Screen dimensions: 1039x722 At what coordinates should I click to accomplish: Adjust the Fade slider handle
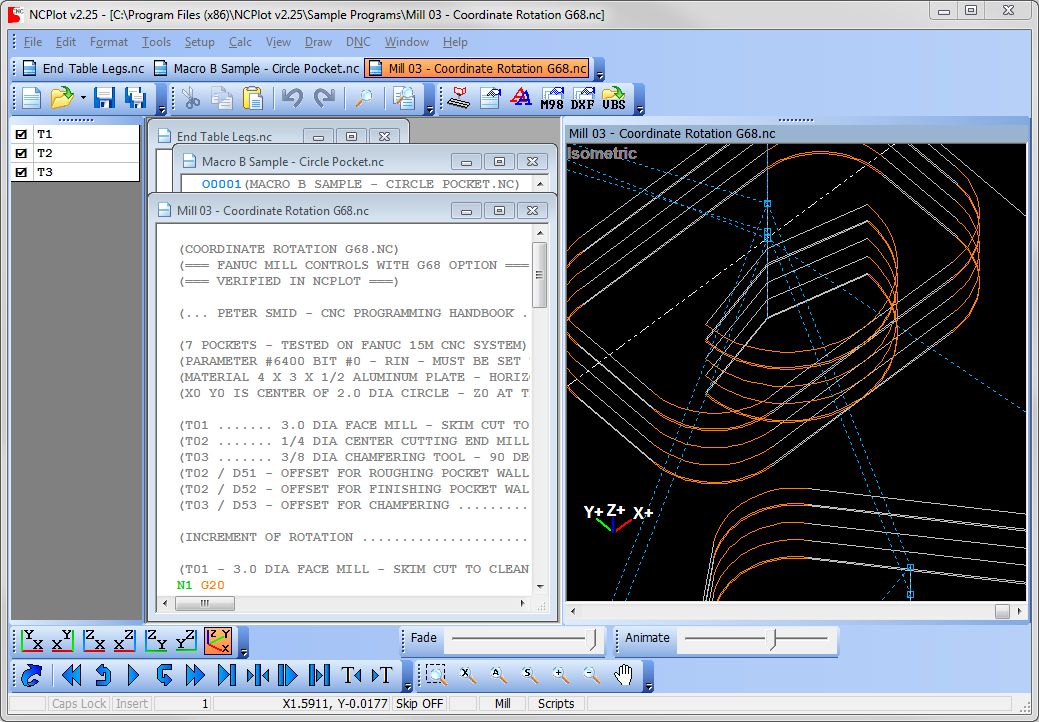click(594, 639)
